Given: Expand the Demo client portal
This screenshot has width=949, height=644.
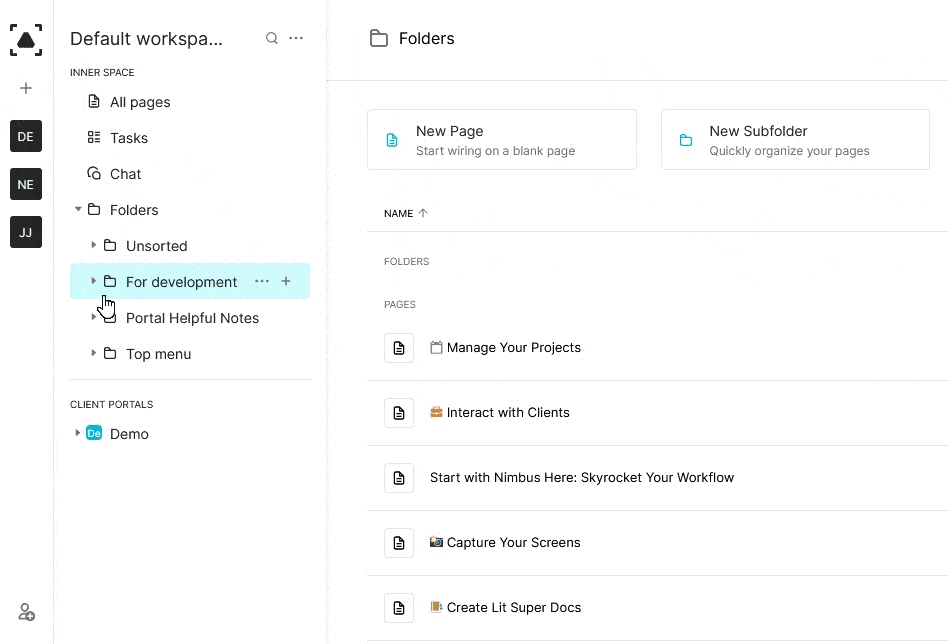Looking at the screenshot, I should [x=78, y=433].
